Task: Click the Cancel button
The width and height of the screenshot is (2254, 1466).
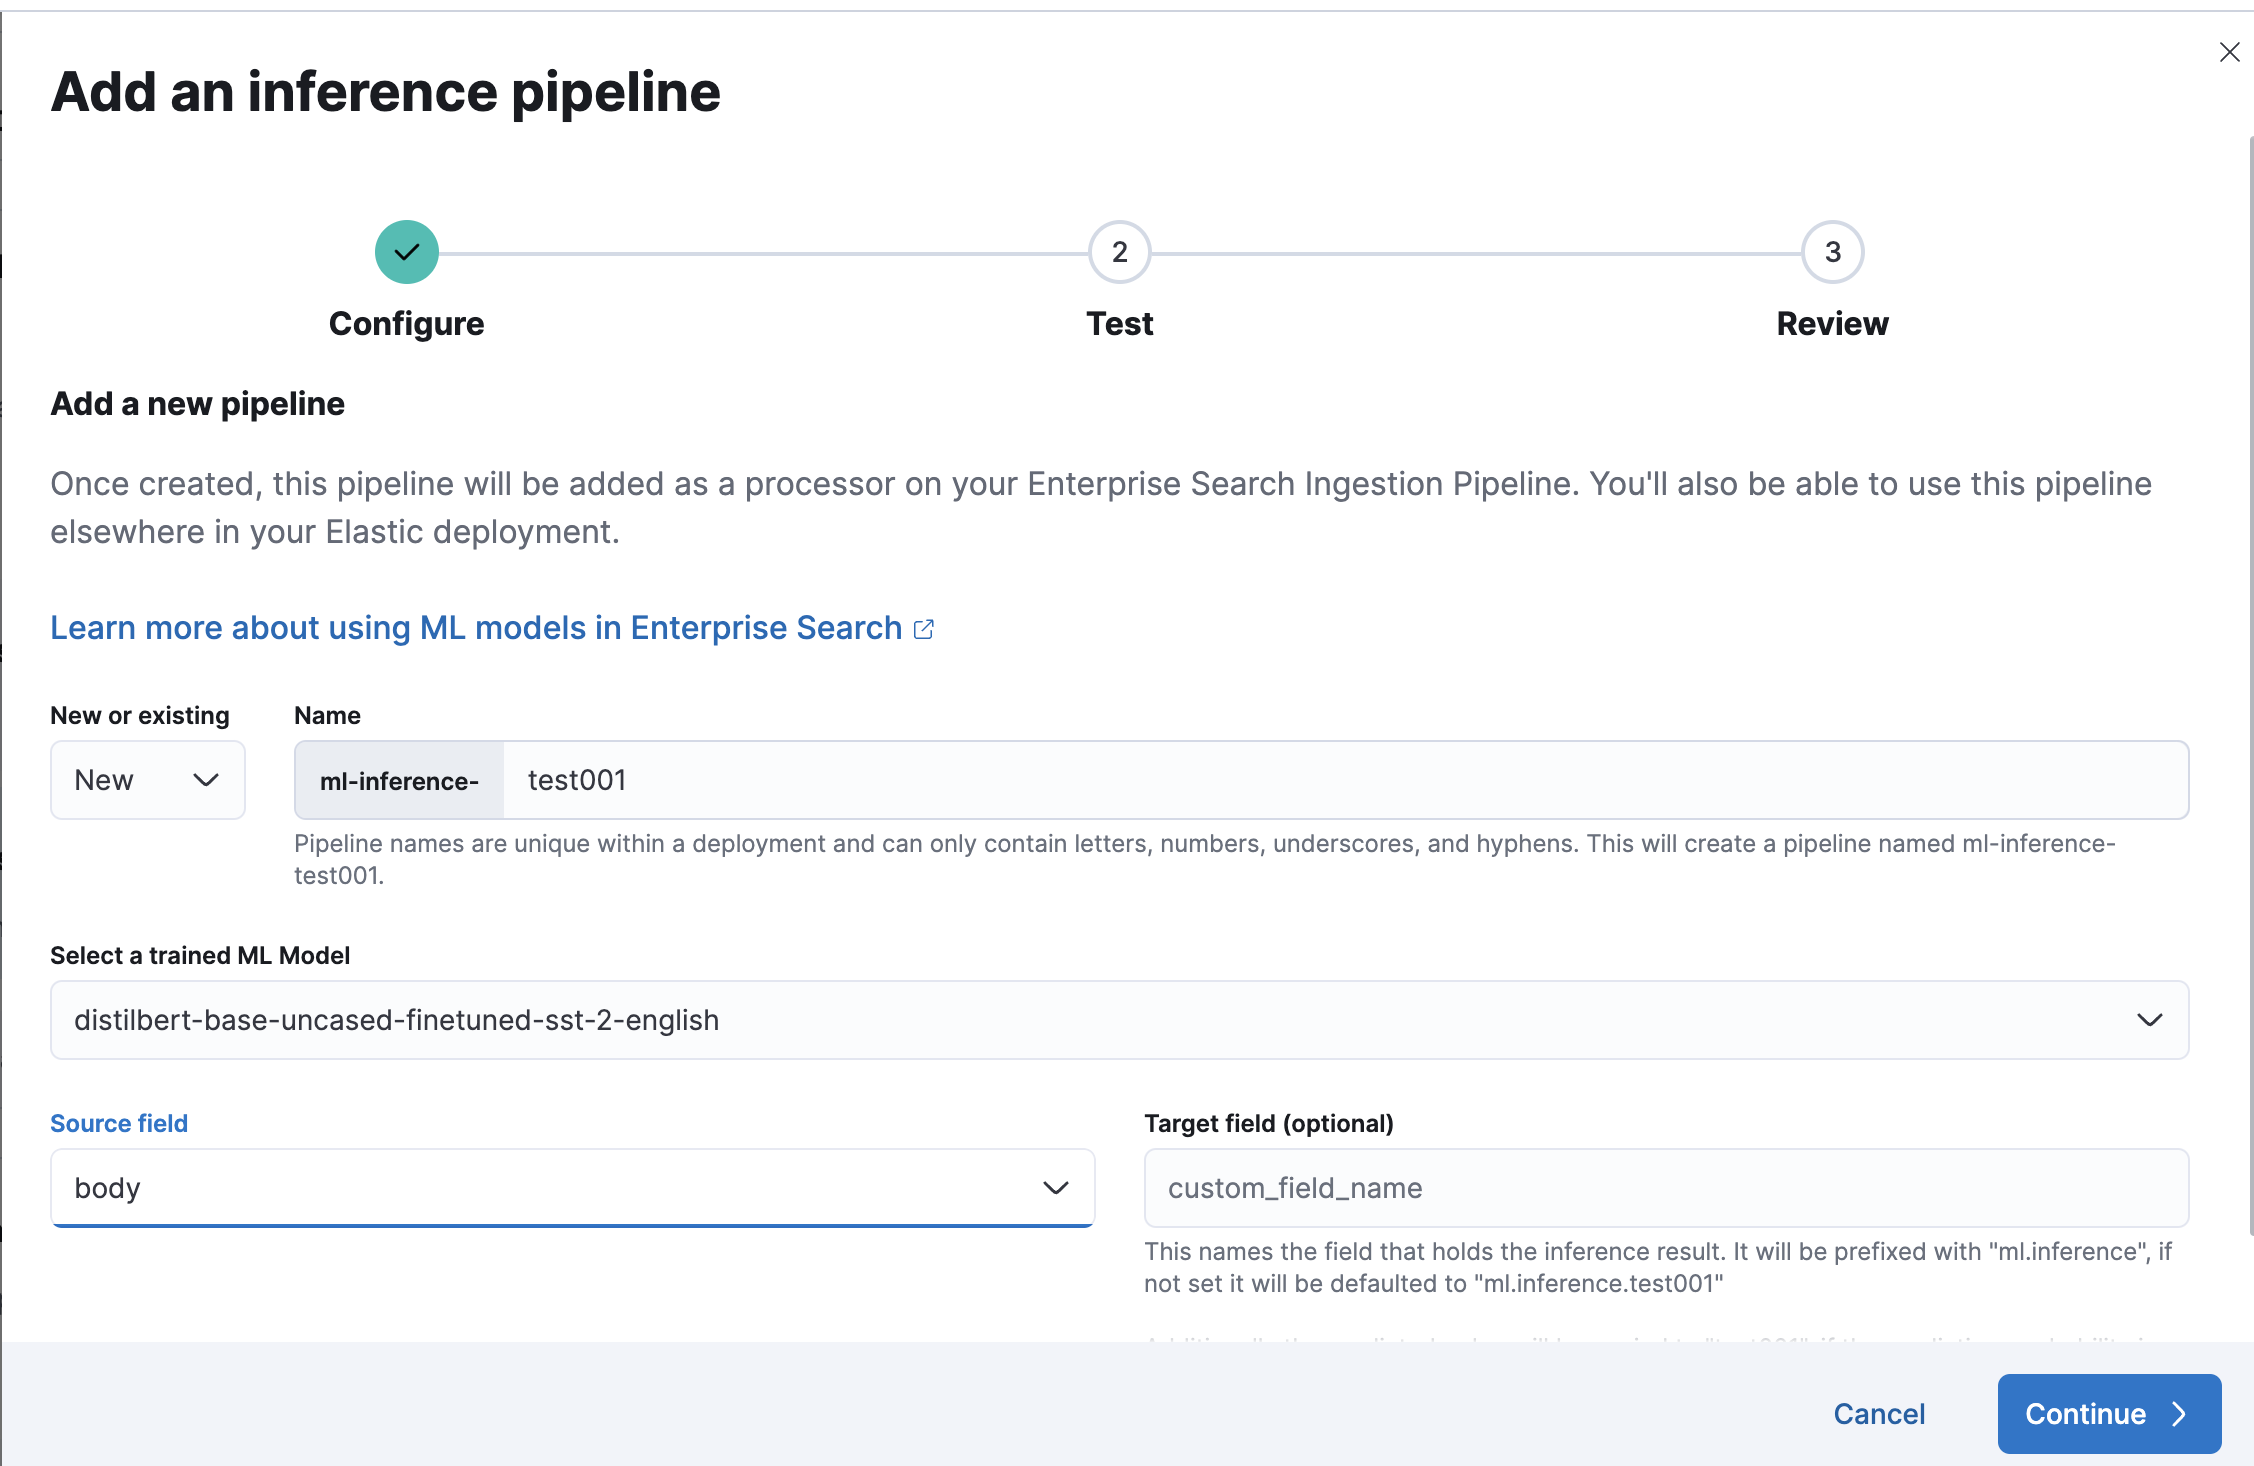Action: (1879, 1414)
